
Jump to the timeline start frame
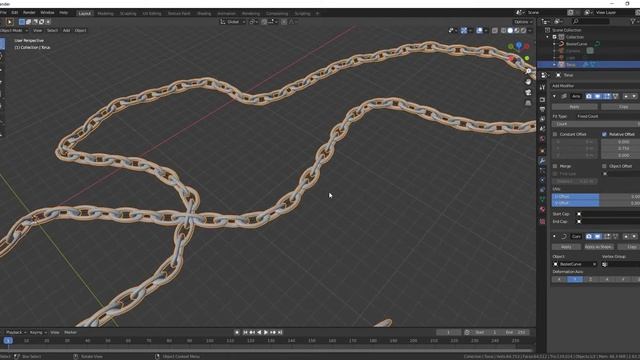(245, 332)
